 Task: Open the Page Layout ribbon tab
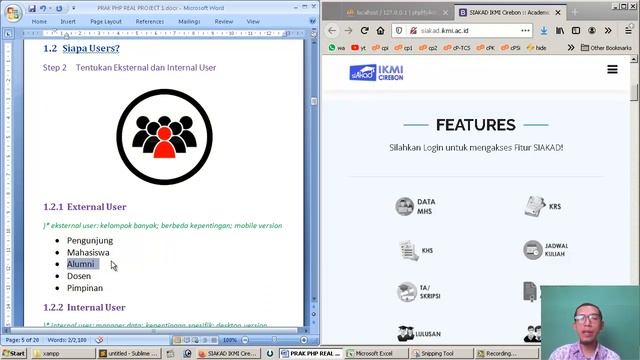click(x=106, y=21)
